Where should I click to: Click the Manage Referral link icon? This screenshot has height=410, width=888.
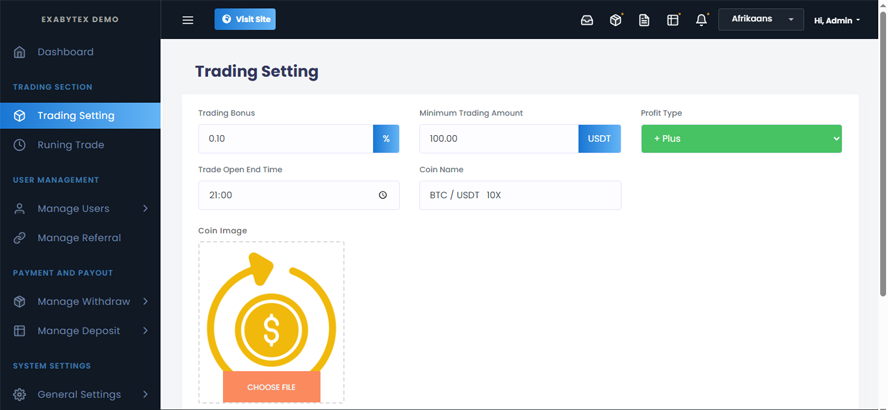point(19,238)
